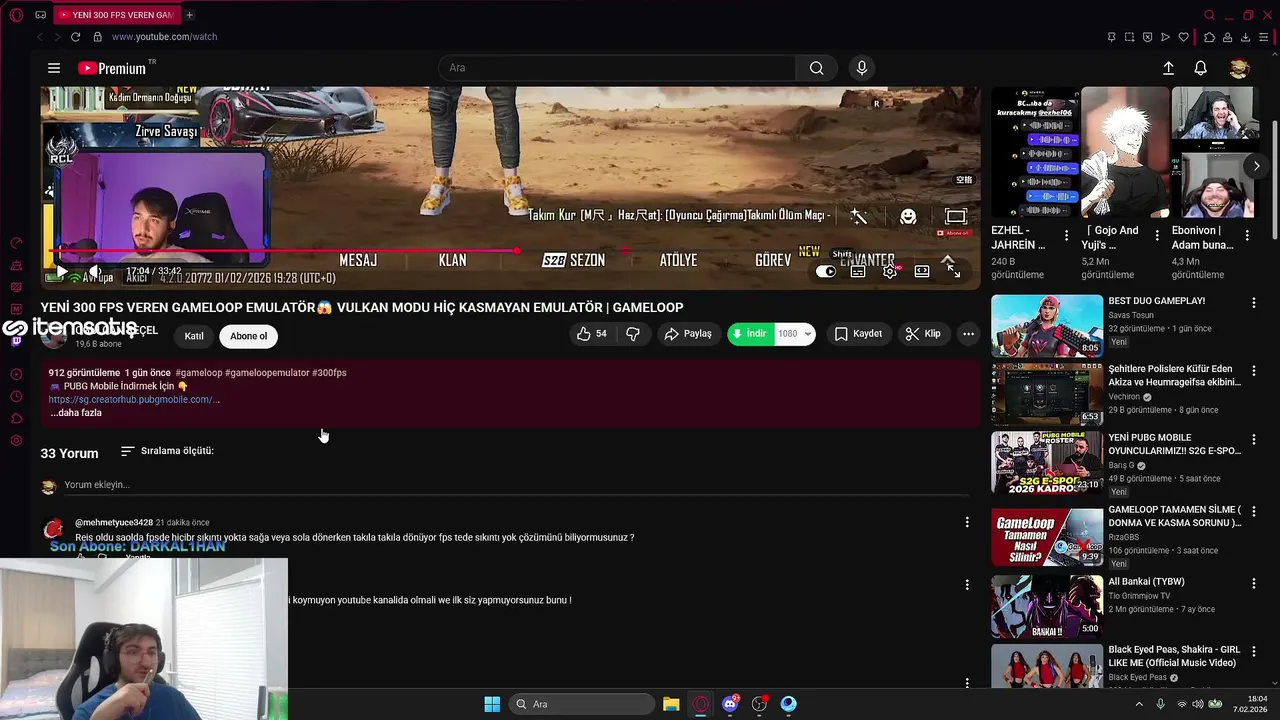1280x720 pixels.
Task: Open Opera flow send icon
Action: 1166,37
